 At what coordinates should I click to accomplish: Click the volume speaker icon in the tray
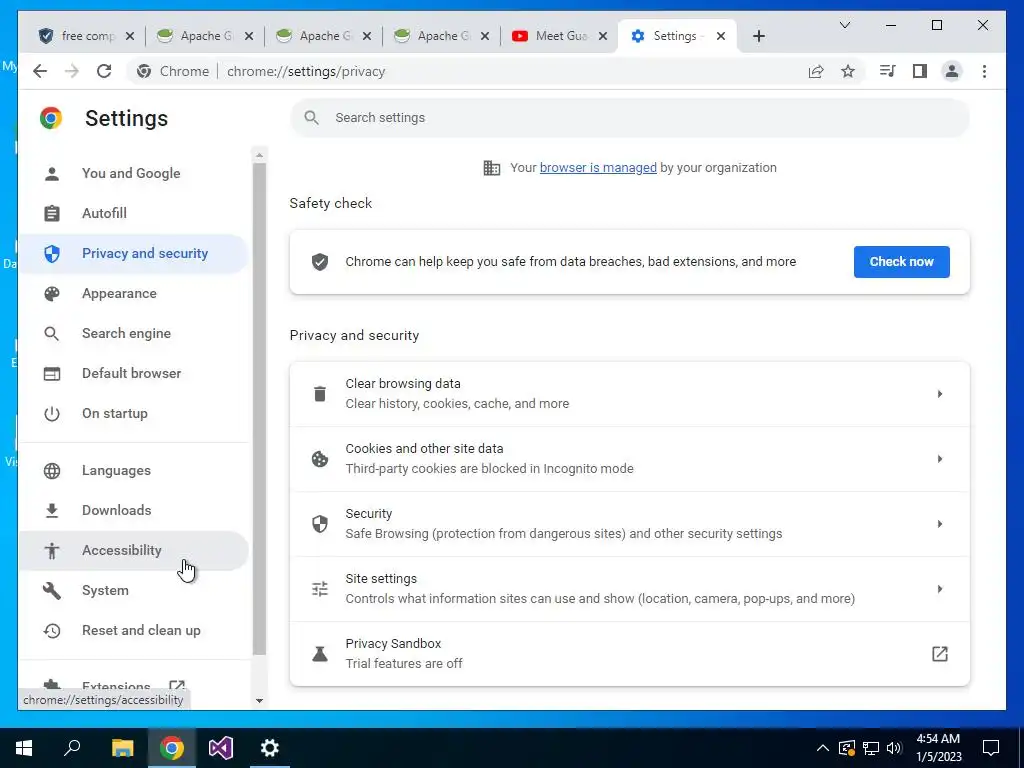(894, 748)
